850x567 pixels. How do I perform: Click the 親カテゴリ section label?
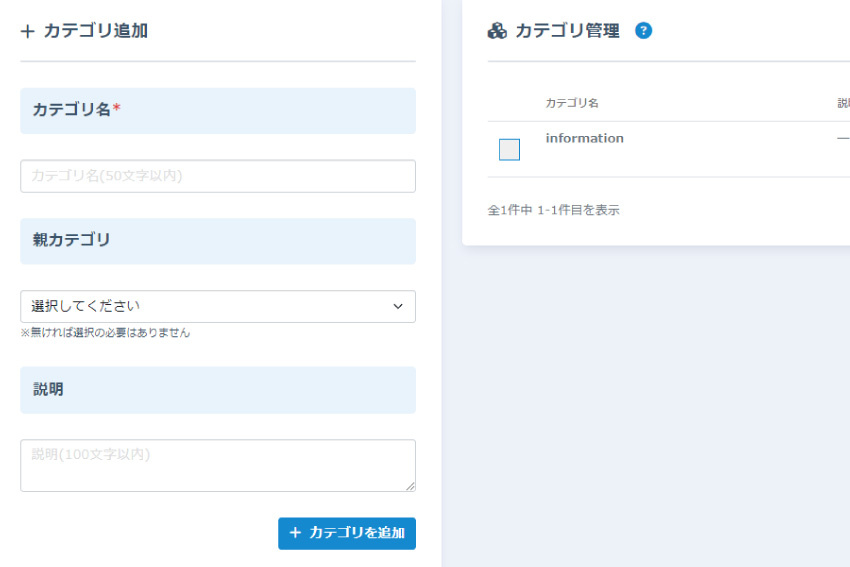71,240
